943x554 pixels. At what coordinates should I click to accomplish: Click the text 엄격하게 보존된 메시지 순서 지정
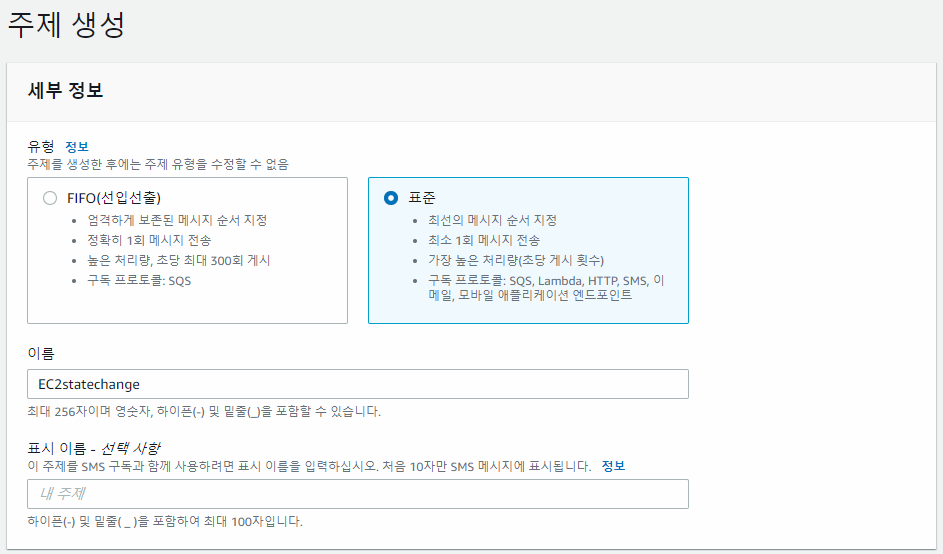coord(177,220)
